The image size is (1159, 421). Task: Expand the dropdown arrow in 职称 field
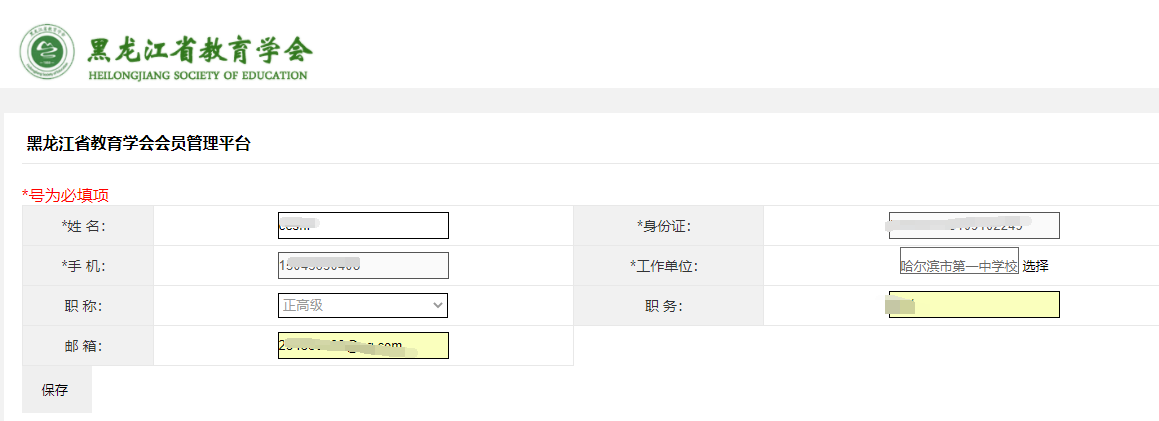[x=438, y=305]
